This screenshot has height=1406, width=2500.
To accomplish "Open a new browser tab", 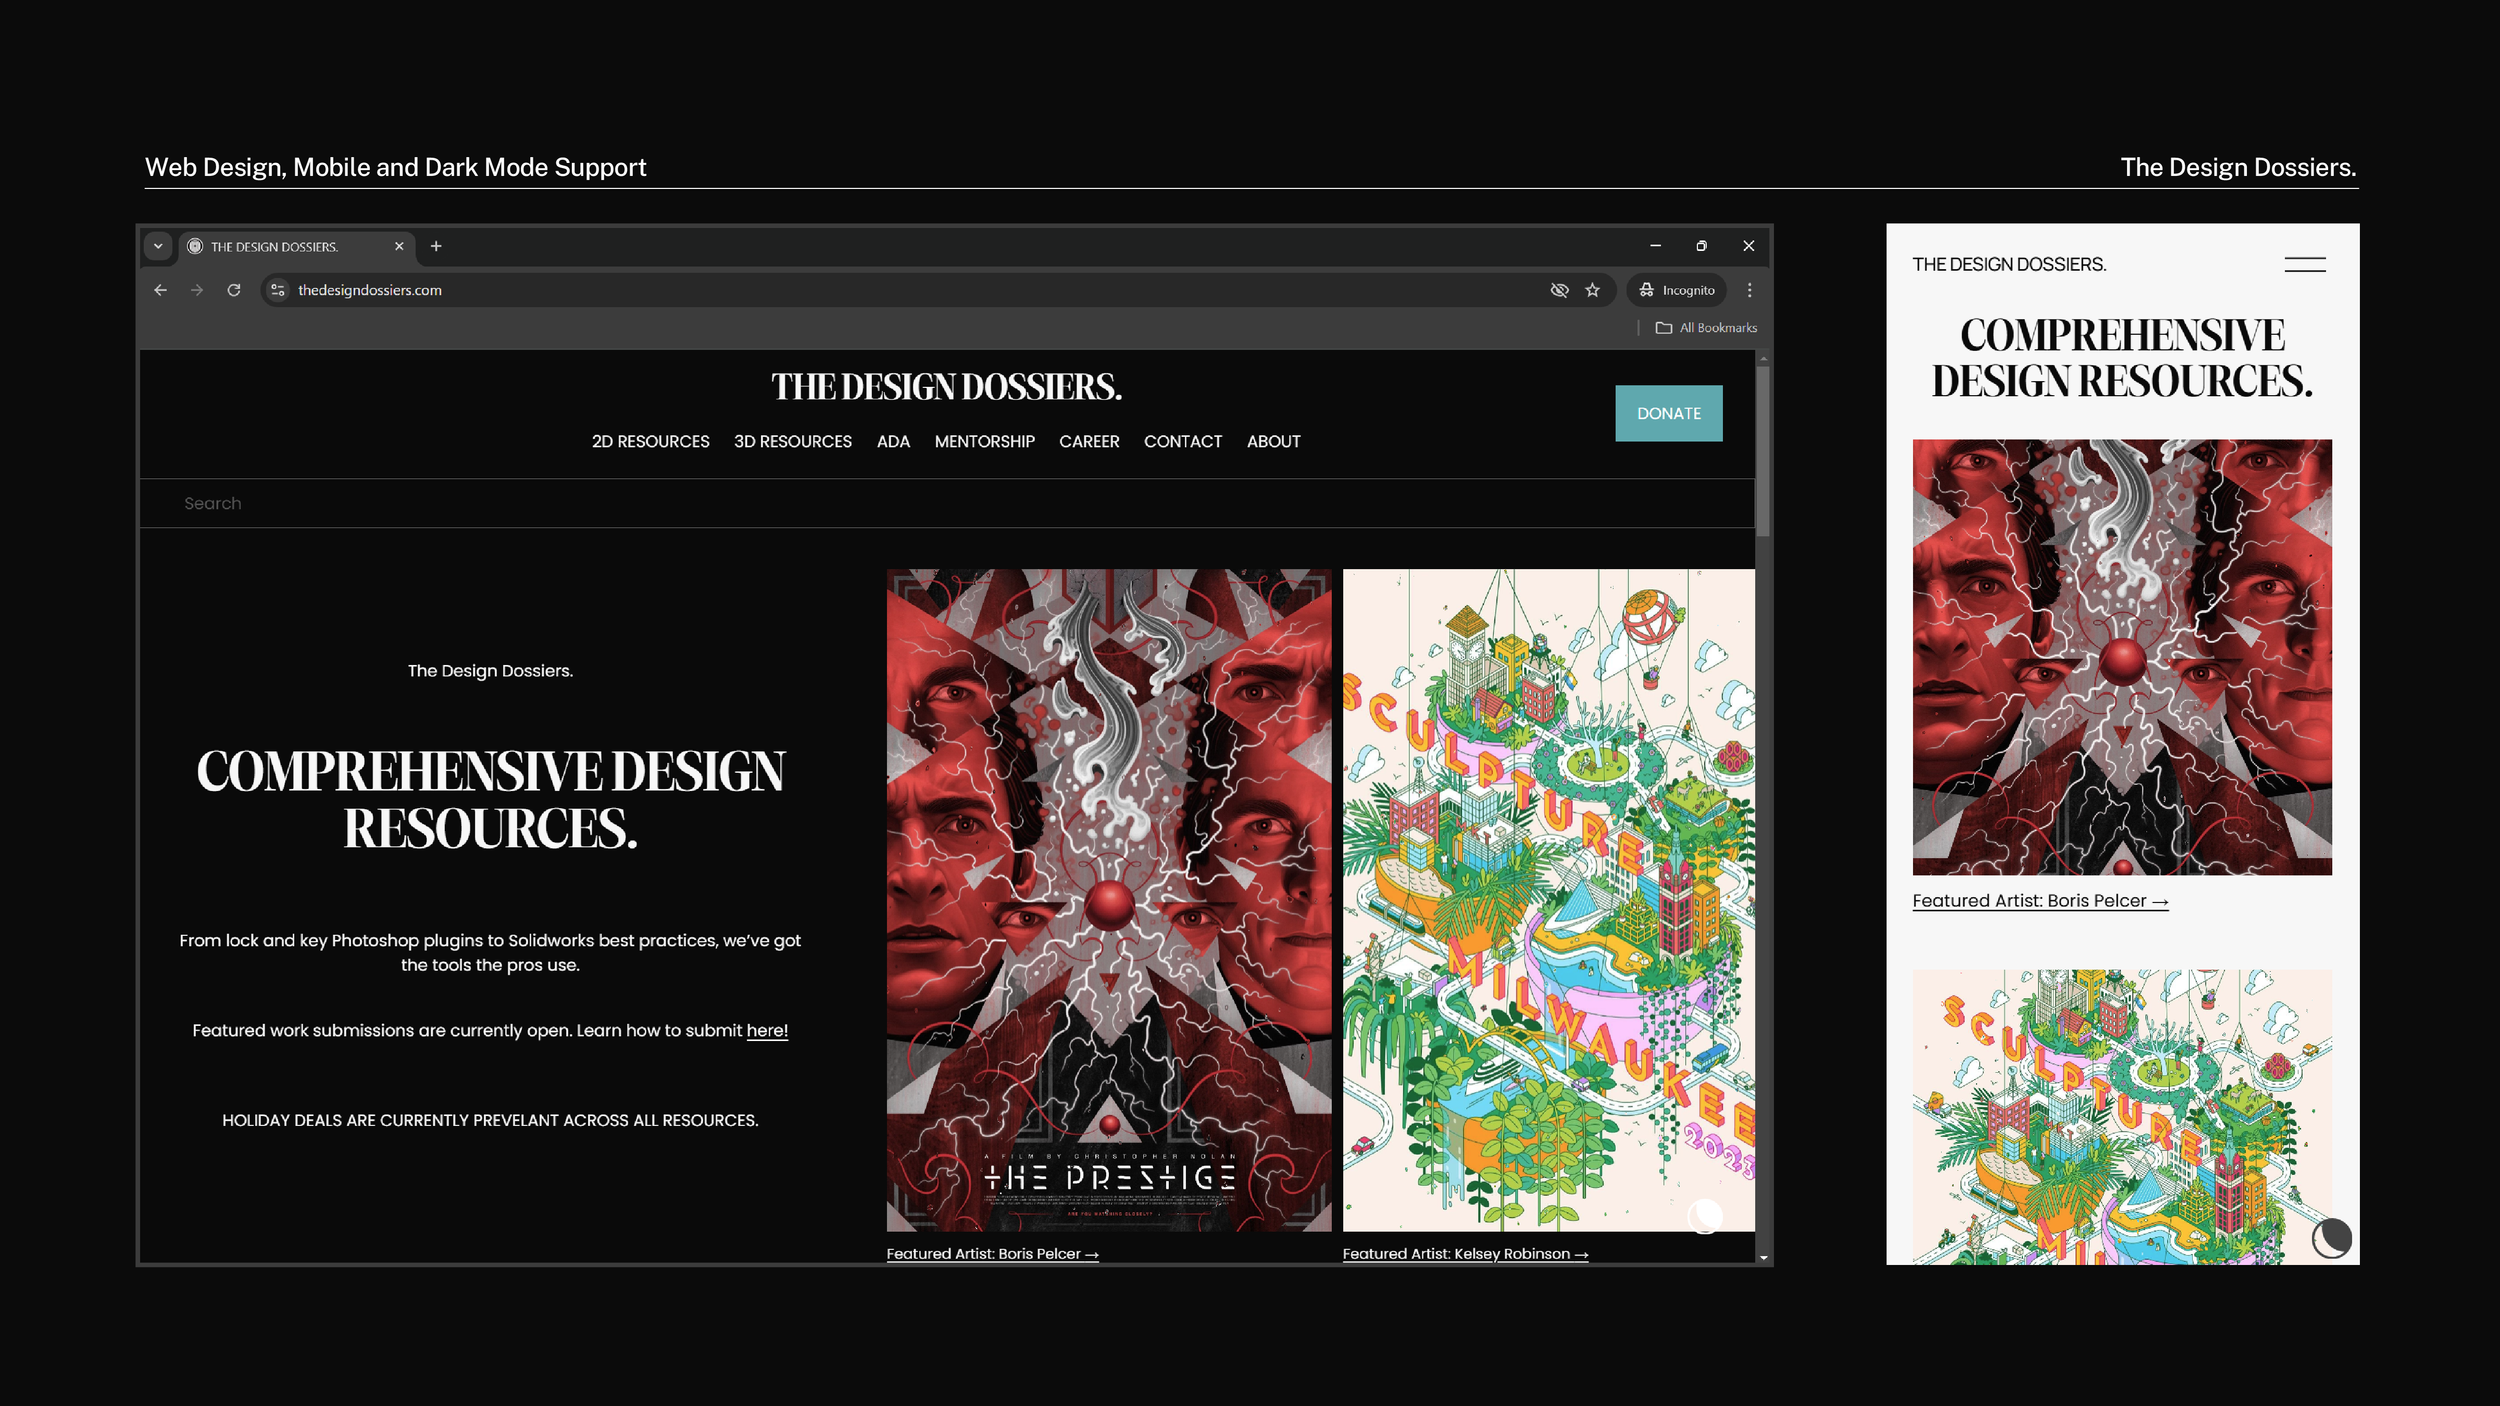I will (436, 246).
